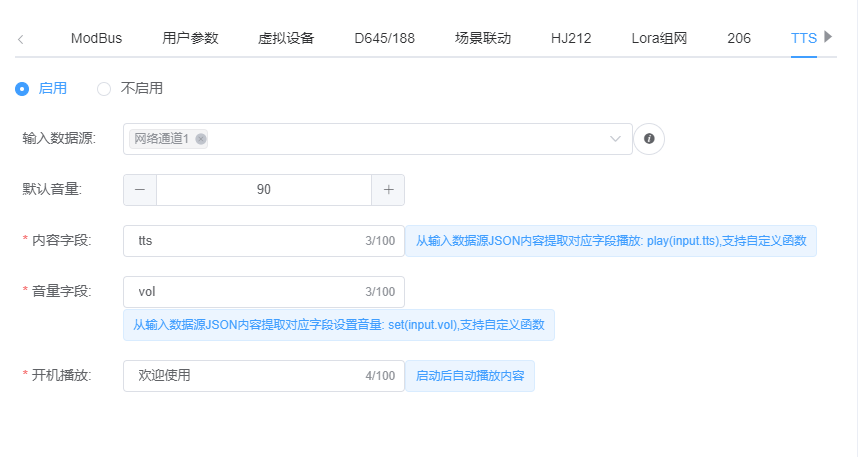Switch to the 虚拟设备 tab
This screenshot has height=457, width=858.
coord(286,38)
